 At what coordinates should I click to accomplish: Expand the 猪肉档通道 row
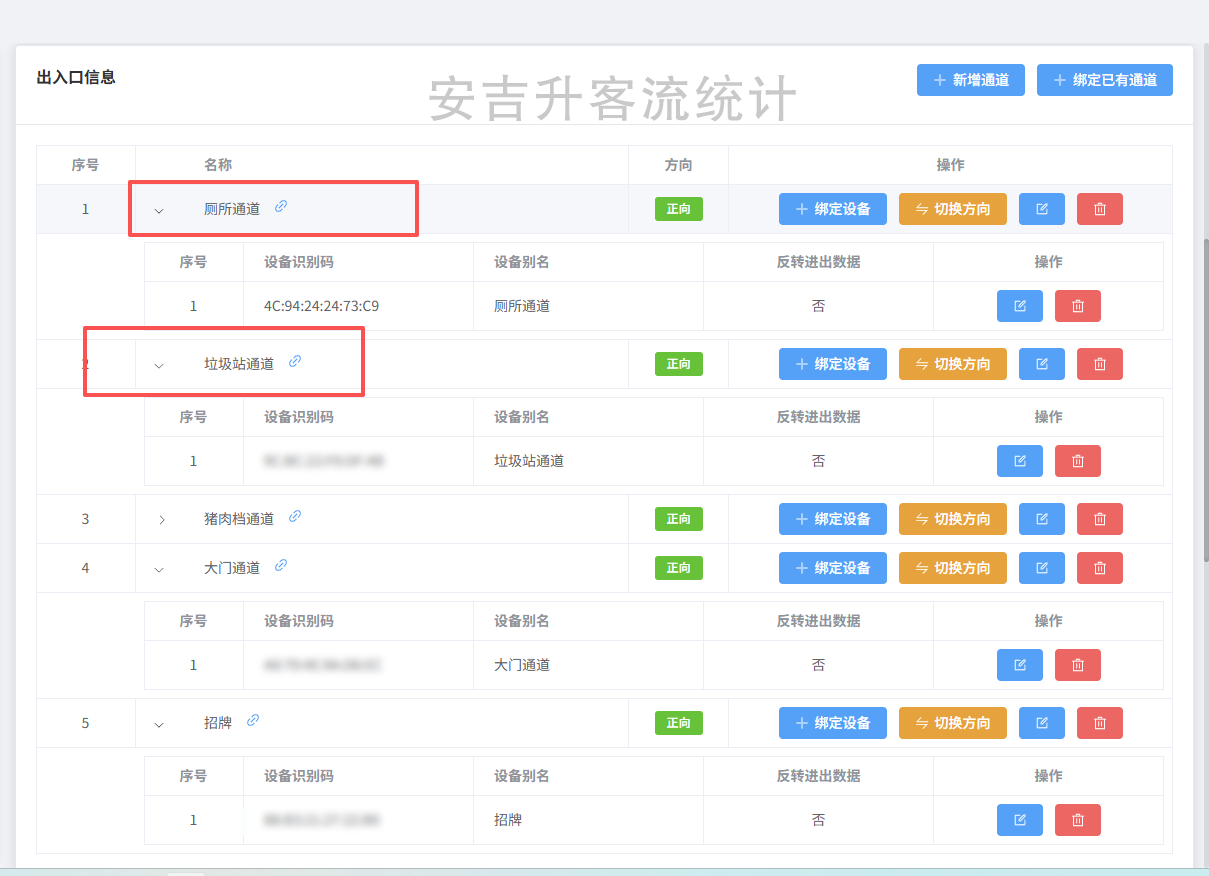pos(158,518)
